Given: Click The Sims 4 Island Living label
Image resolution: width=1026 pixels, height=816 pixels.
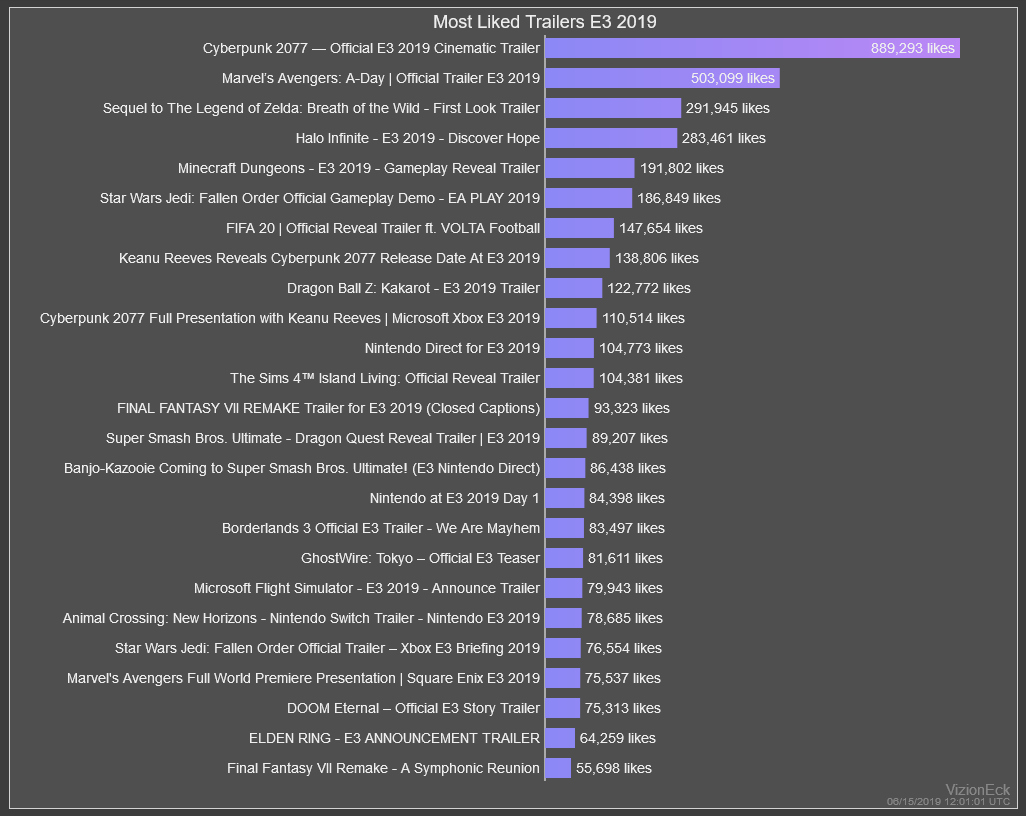Looking at the screenshot, I should pos(385,378).
